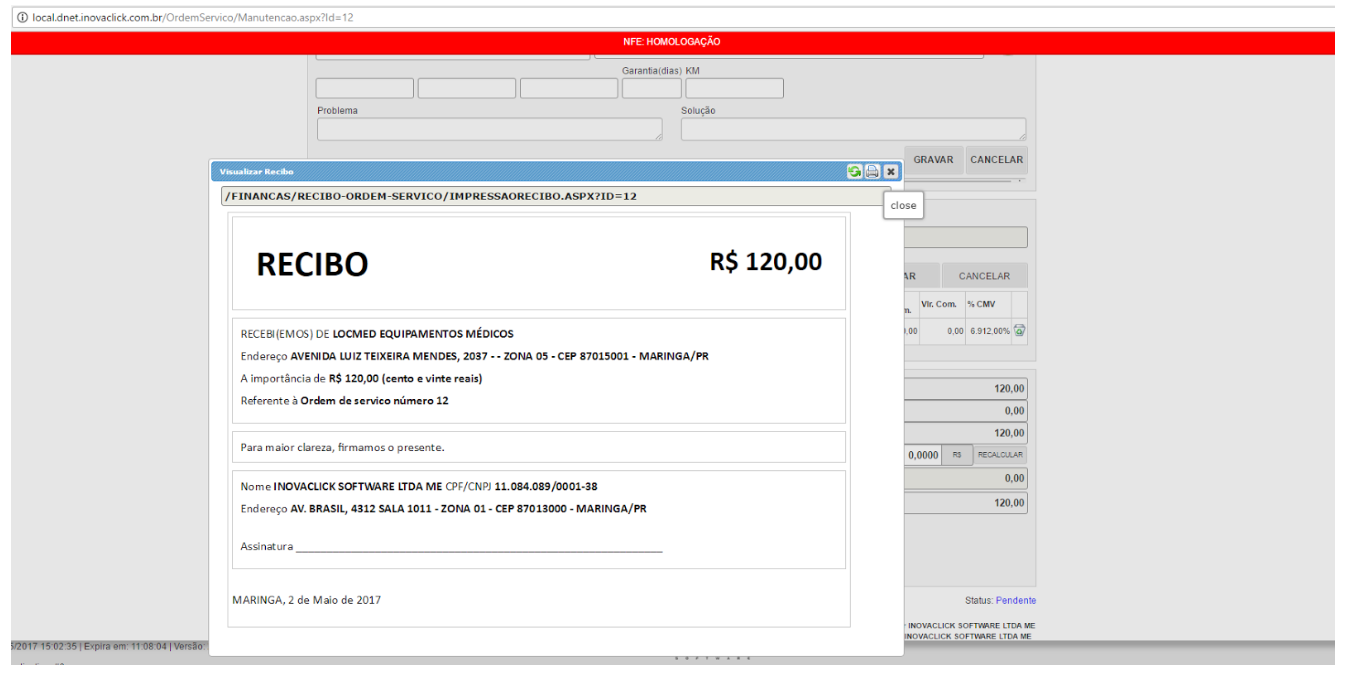Print the receipt using the printer icon
This screenshot has width=1347, height=674.
(x=872, y=171)
